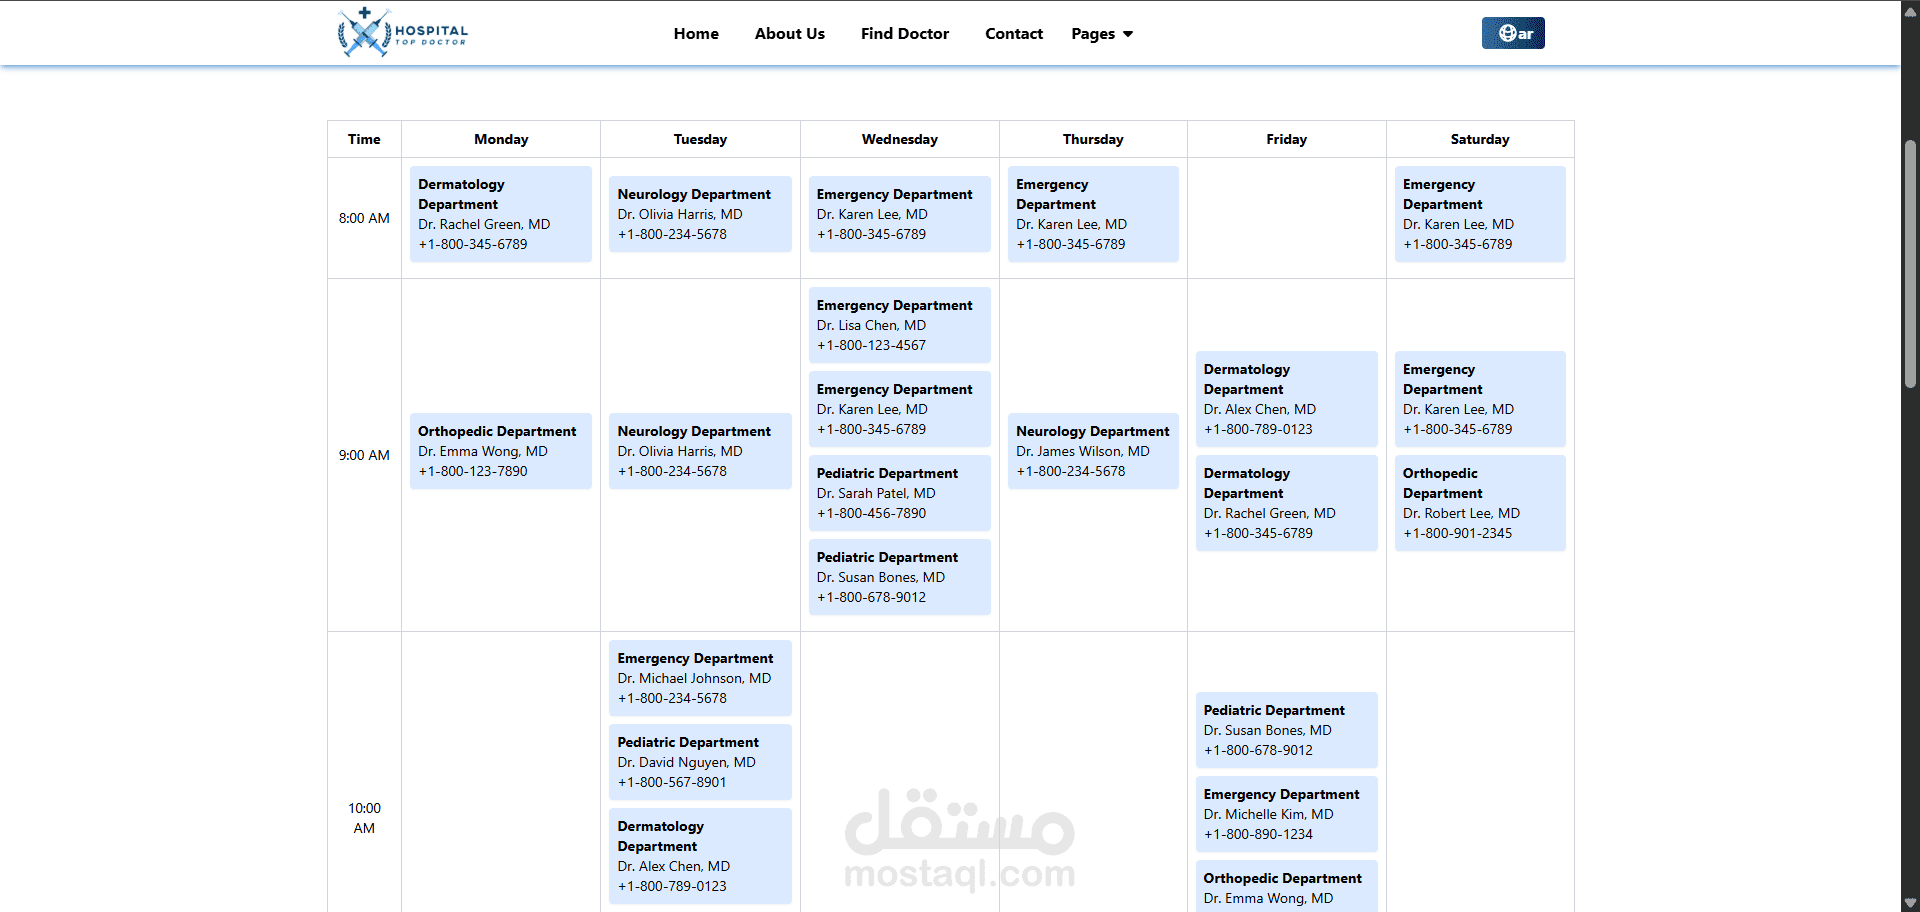The width and height of the screenshot is (1920, 912).
Task: Click the 10:00 AM time cell
Action: click(x=364, y=818)
